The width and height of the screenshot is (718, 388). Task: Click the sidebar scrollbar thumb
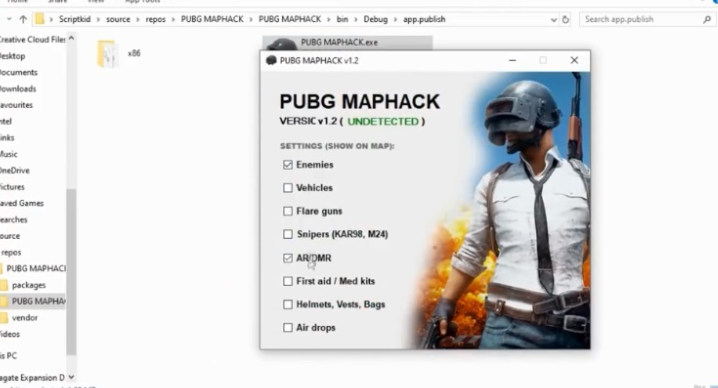point(71,272)
